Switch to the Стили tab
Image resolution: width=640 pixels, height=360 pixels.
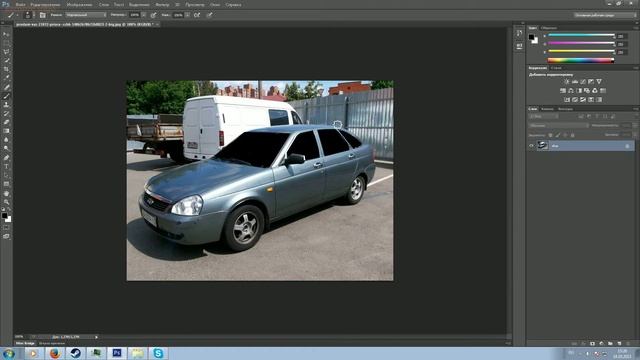point(556,68)
